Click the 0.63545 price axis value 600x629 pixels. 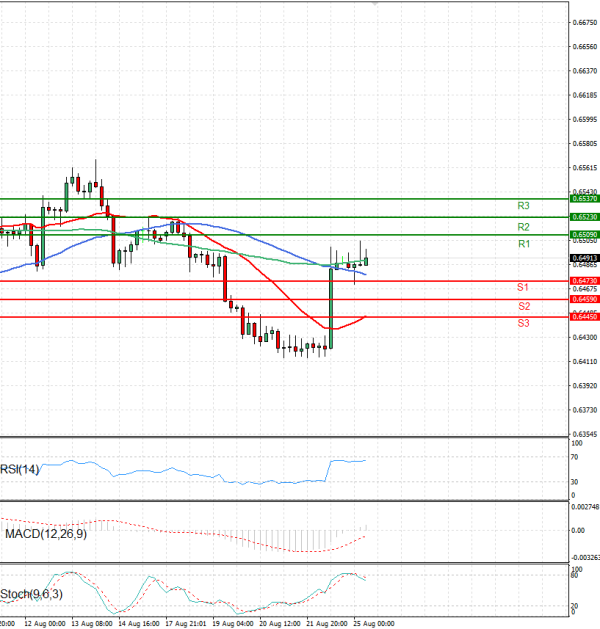click(585, 434)
